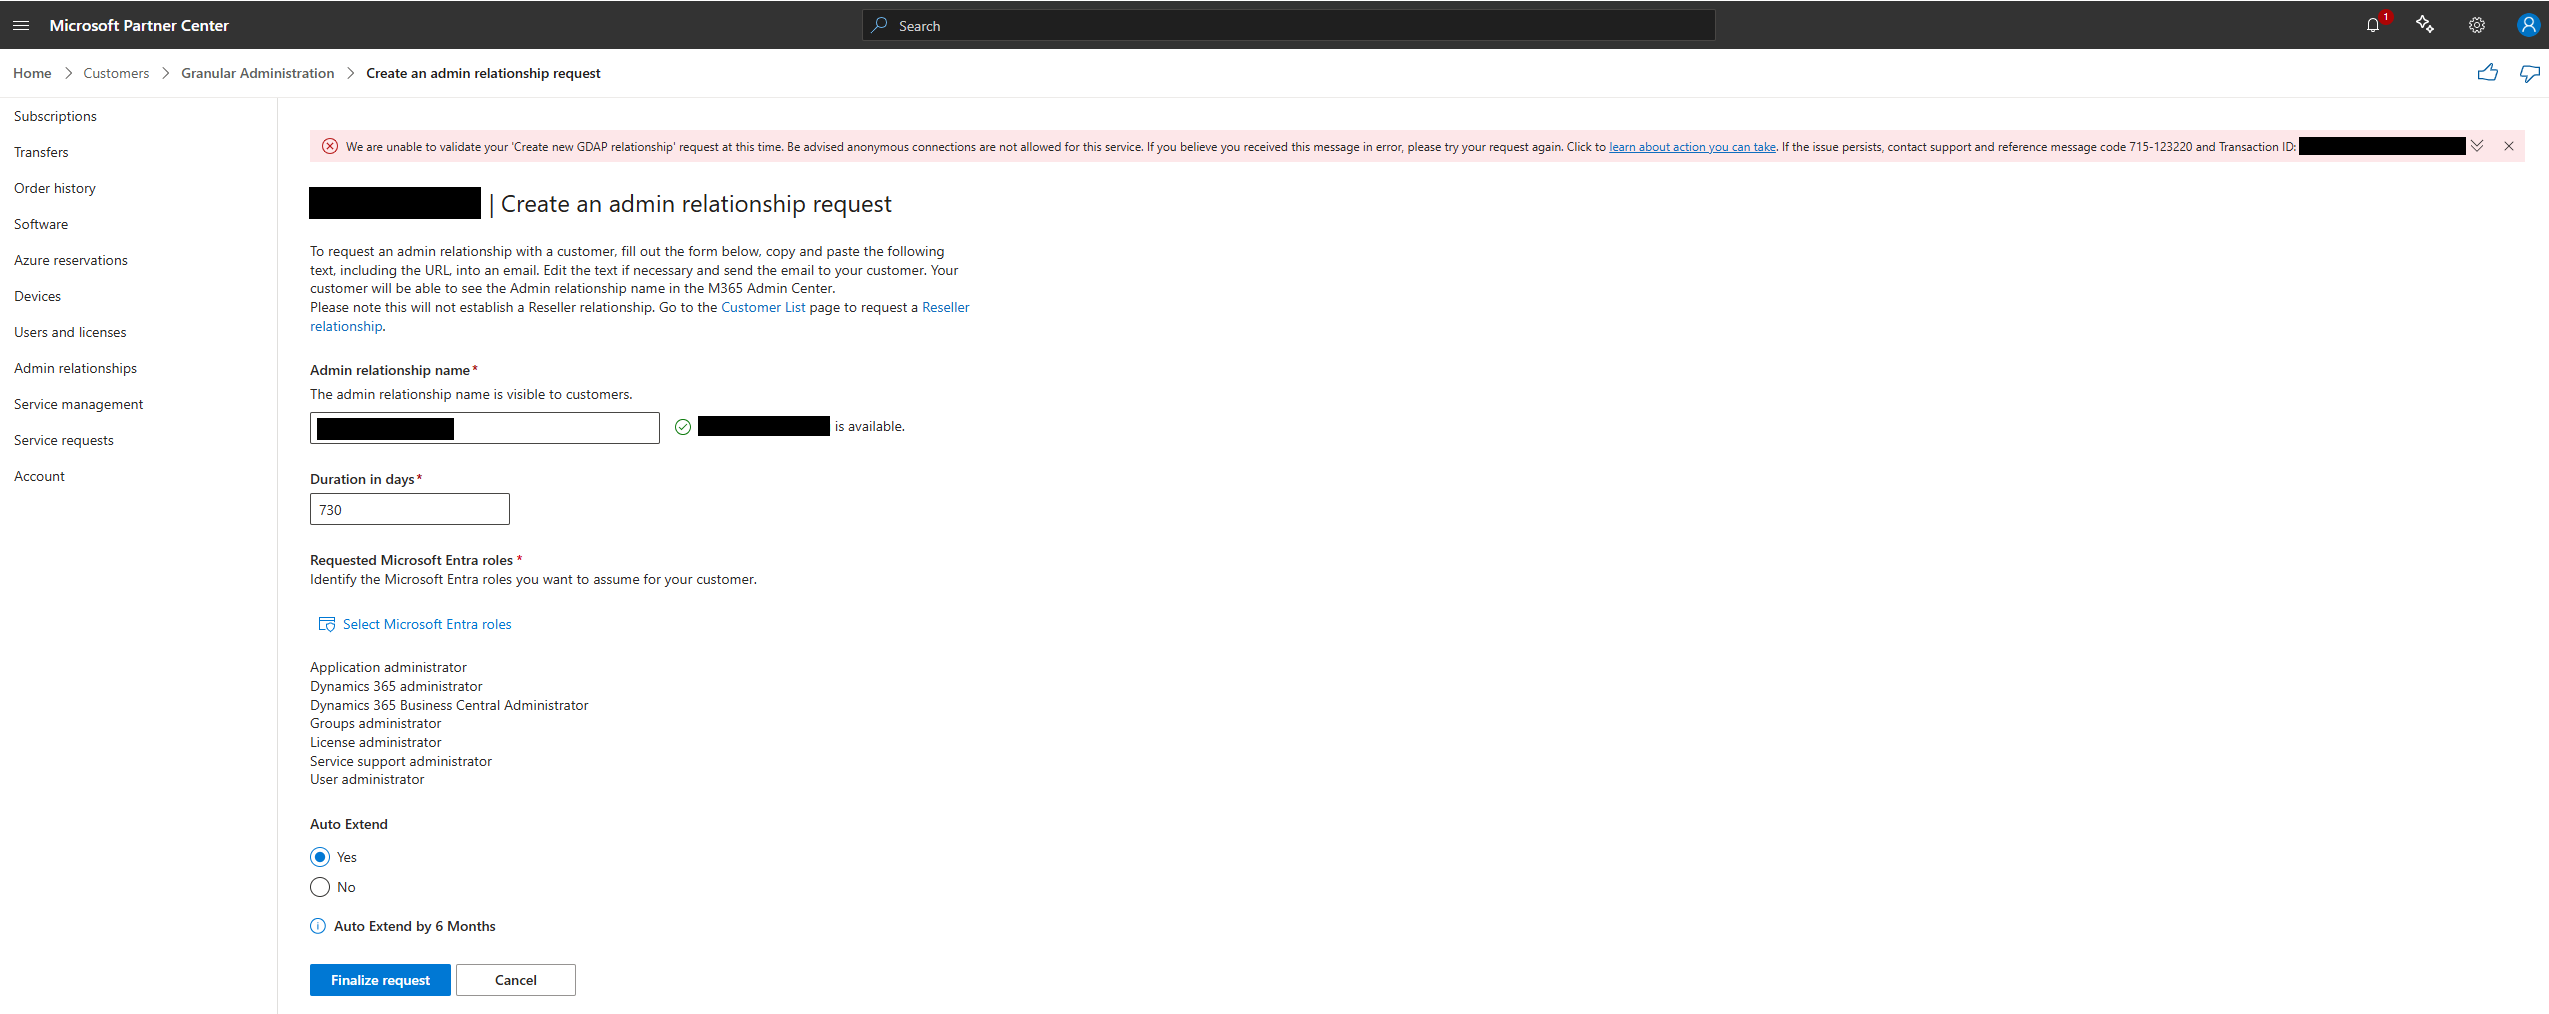Open the Select Microsoft Entra roles picker
The height and width of the screenshot is (1014, 2549).
[x=426, y=623]
